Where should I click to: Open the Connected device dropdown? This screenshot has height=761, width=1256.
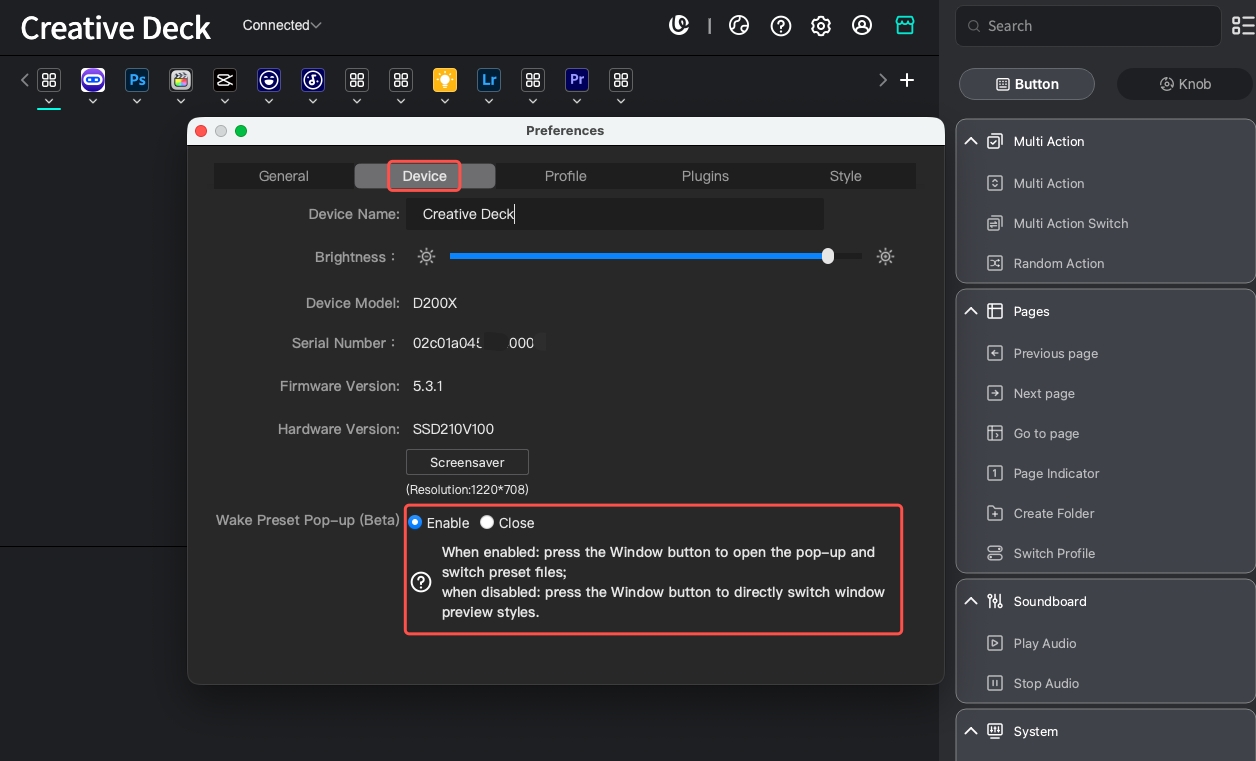(x=282, y=25)
